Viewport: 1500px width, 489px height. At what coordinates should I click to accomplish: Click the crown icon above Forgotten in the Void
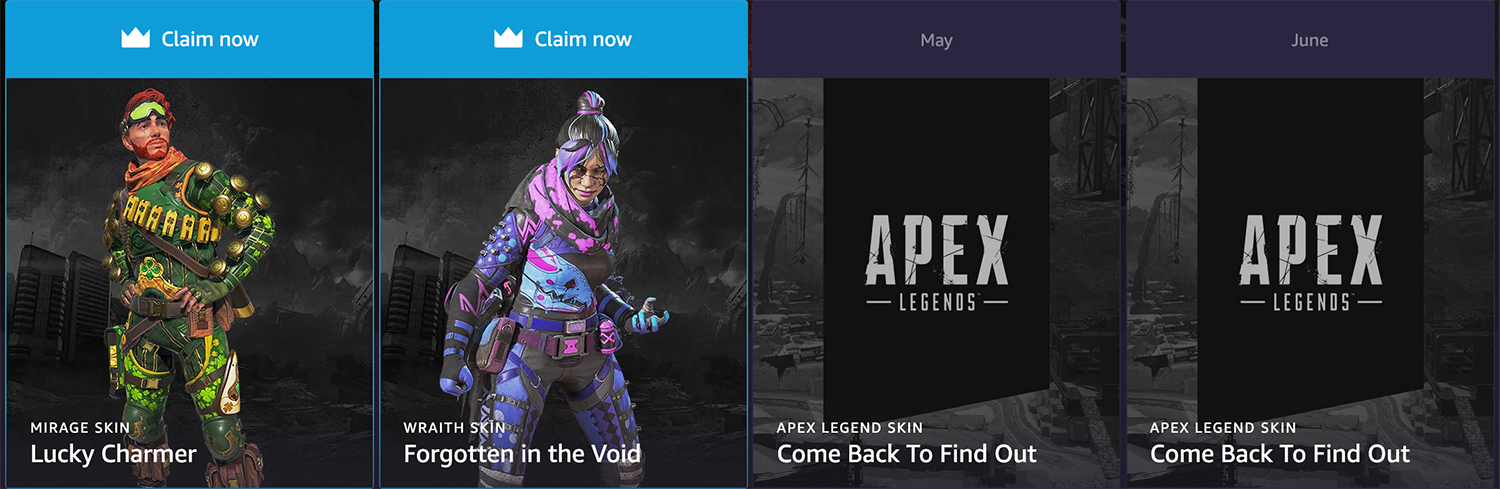[508, 39]
